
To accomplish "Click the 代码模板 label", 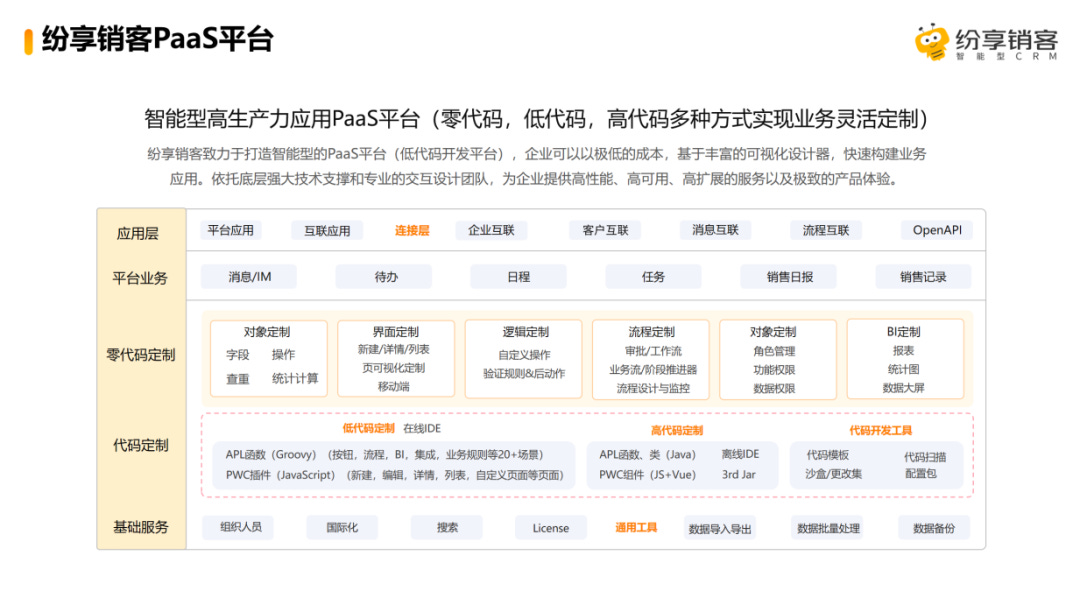I will pyautogui.click(x=827, y=455).
